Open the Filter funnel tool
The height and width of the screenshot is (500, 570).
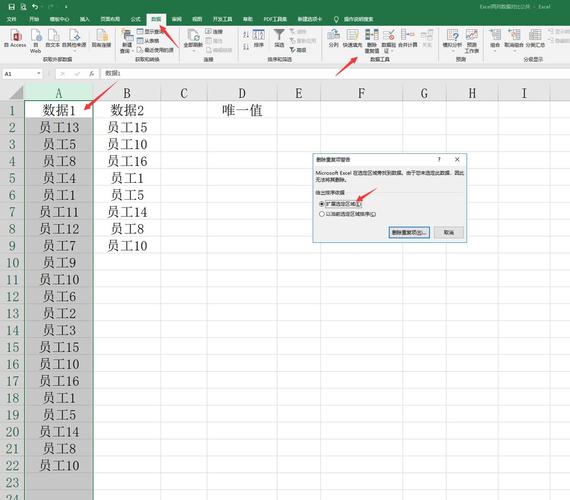click(x=279, y=39)
